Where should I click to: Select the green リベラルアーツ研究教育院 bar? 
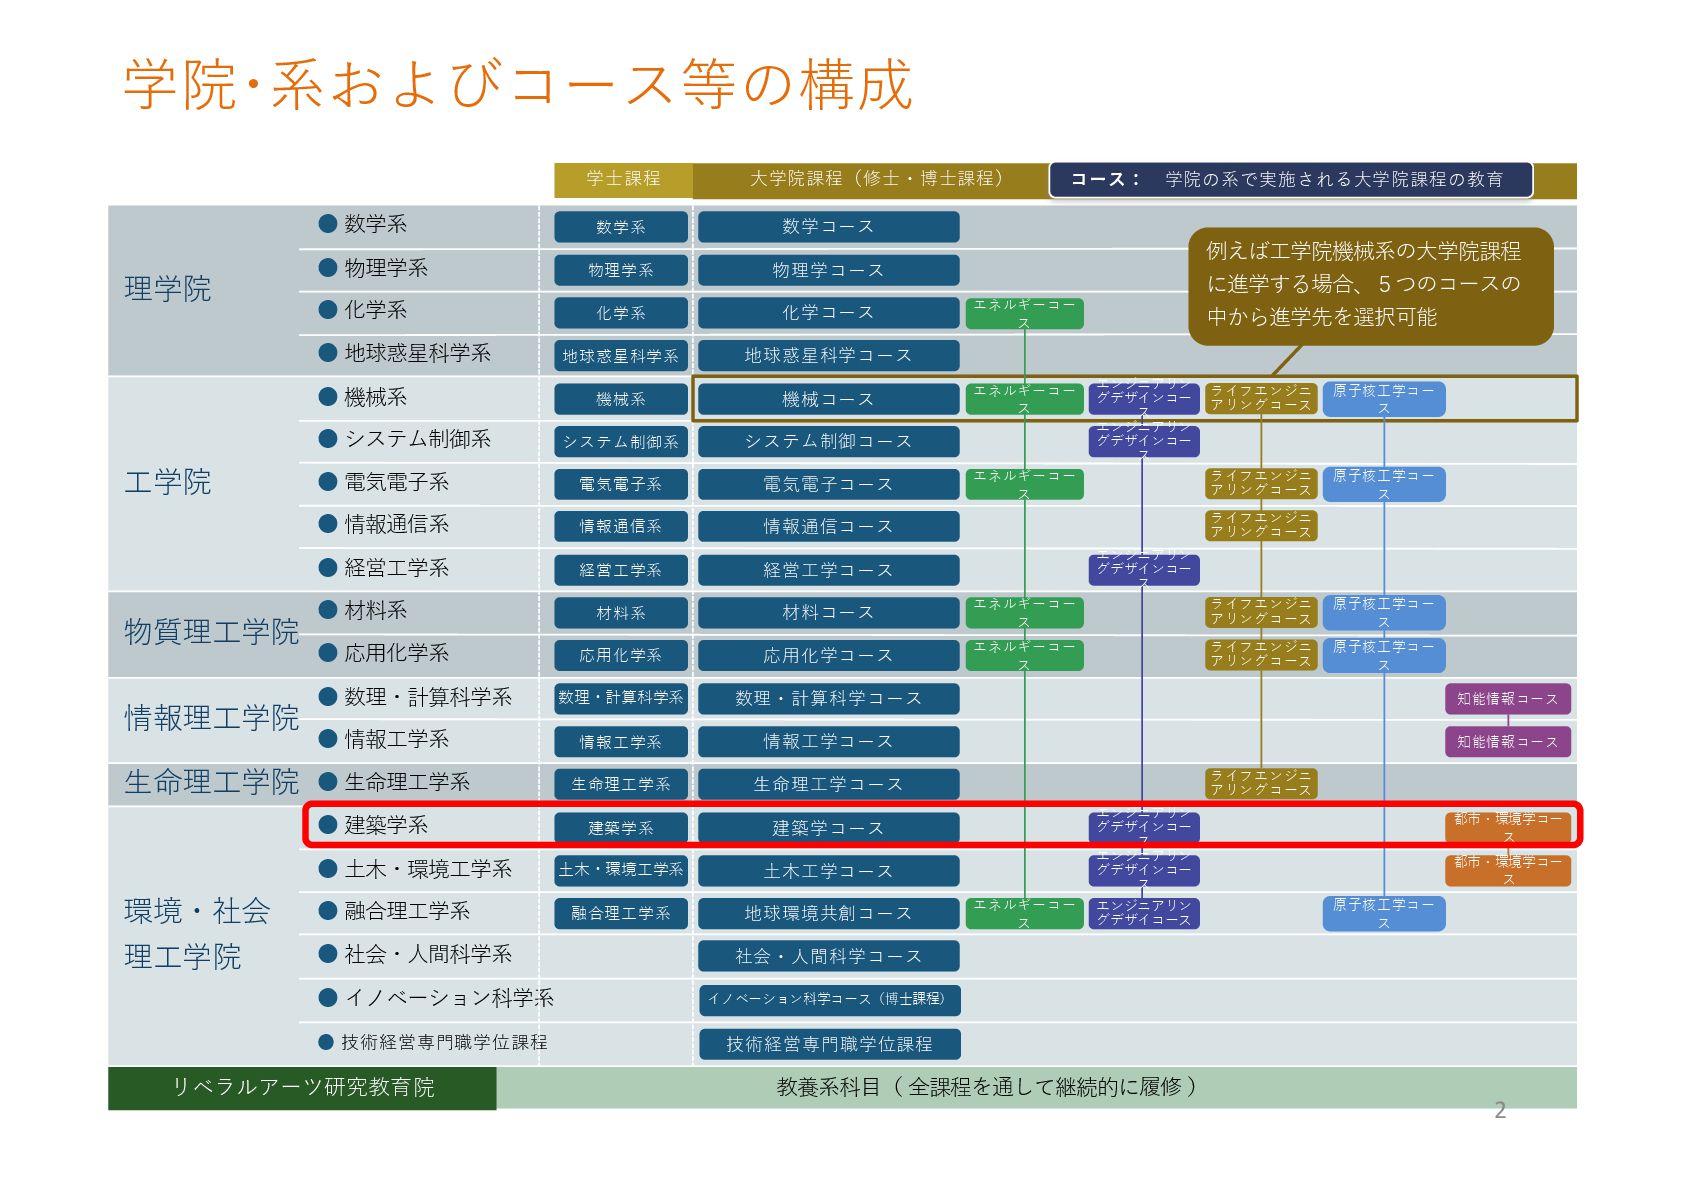point(302,1088)
